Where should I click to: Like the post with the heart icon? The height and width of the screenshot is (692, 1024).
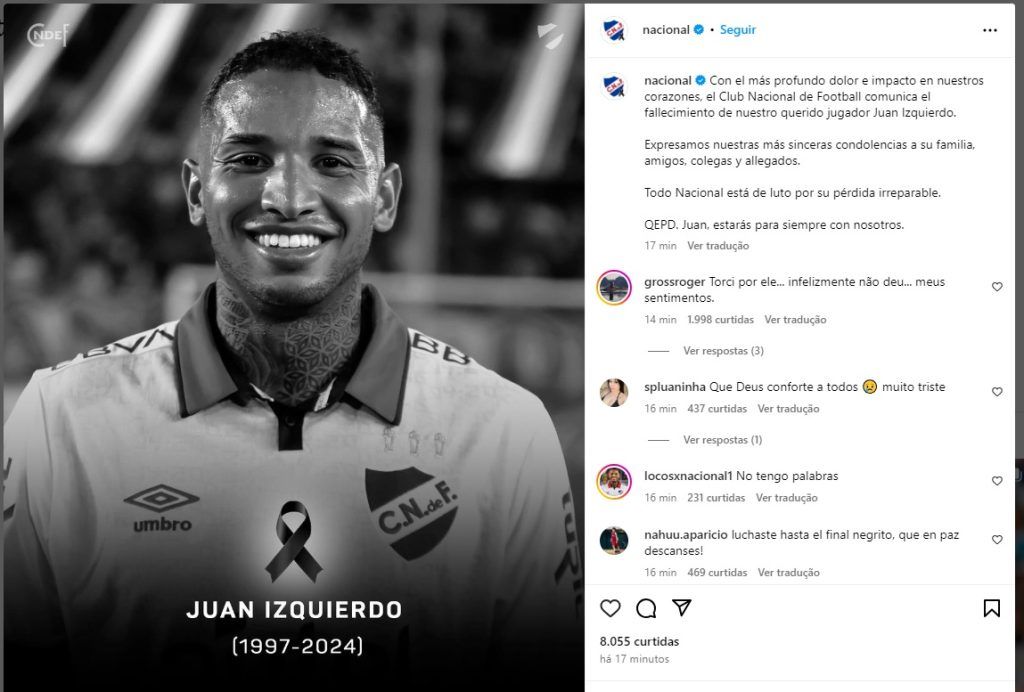pyautogui.click(x=610, y=608)
